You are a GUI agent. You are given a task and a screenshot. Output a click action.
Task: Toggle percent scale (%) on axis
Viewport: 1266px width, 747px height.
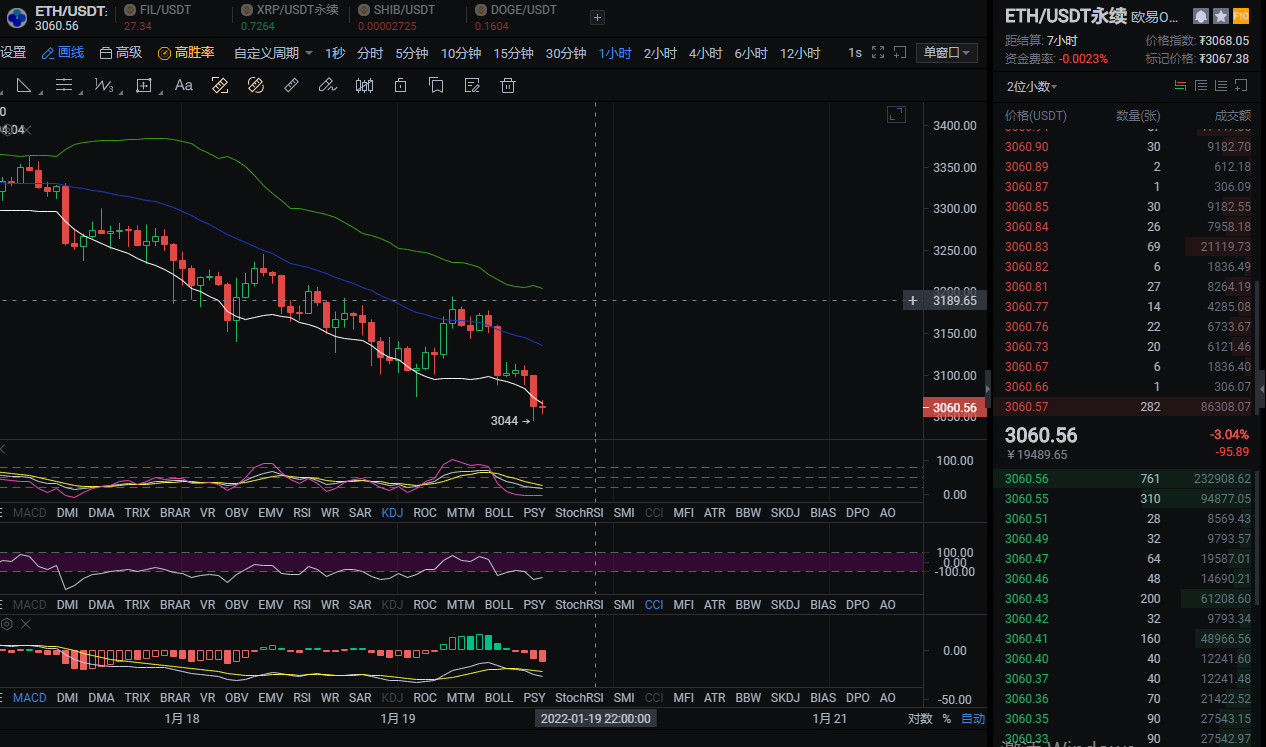pos(946,719)
